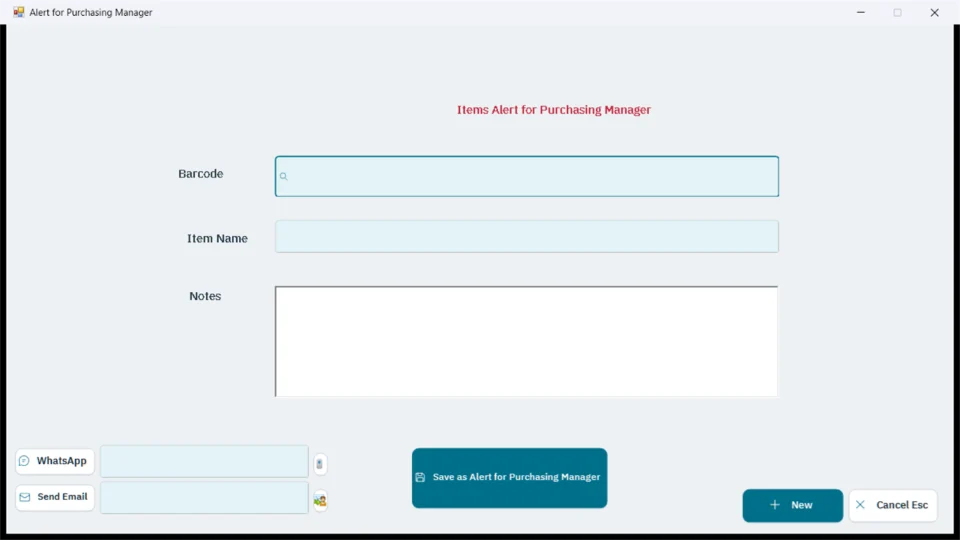Screen dimensions: 960x540
Task: Click the Notes label
Action: [205, 296]
